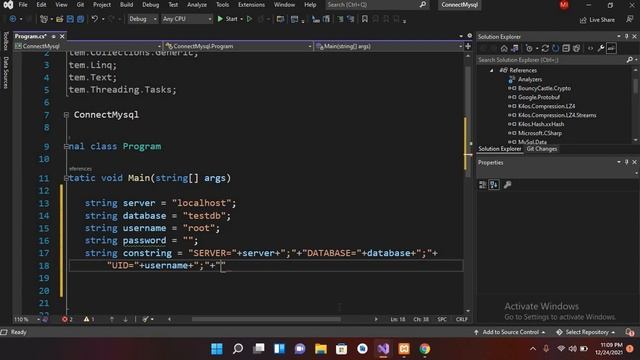Open the Debug configuration dropdown
This screenshot has height=360, width=640.
(142, 19)
